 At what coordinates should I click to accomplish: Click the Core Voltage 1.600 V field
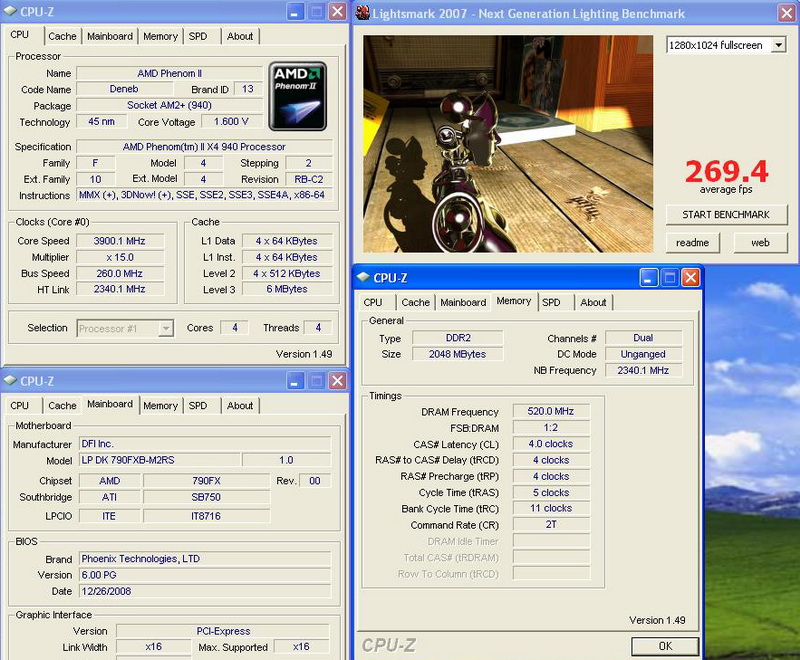pyautogui.click(x=231, y=122)
